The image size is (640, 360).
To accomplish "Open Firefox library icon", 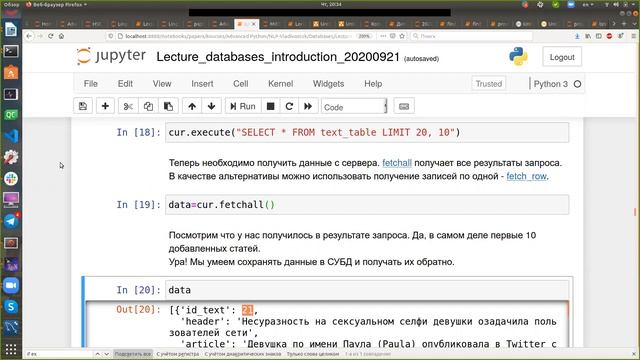I will 588,36.
